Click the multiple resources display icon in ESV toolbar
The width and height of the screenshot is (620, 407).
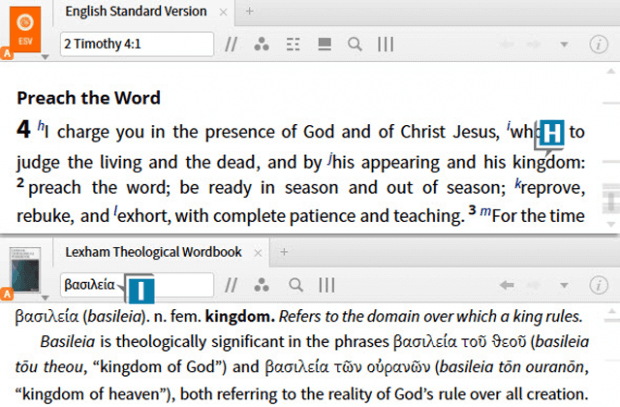(x=325, y=44)
